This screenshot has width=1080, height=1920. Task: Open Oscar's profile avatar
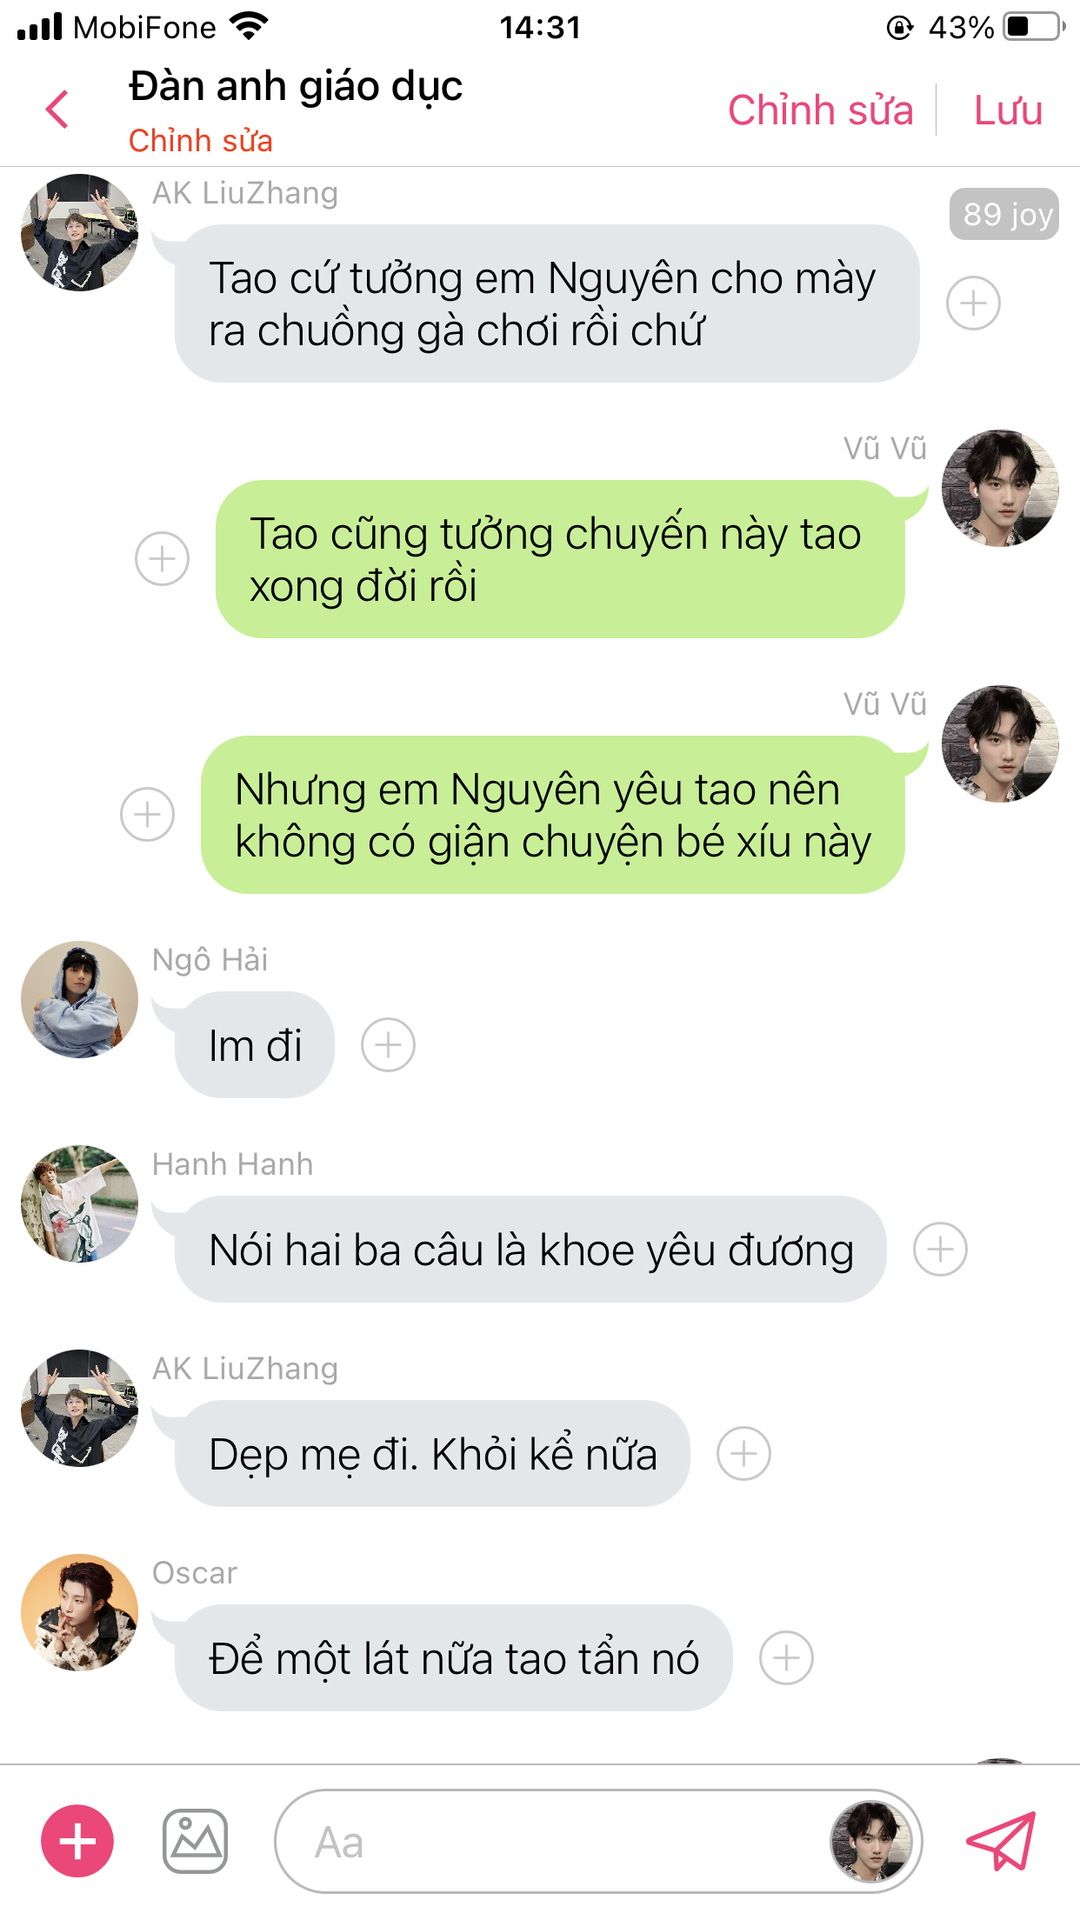[80, 1612]
